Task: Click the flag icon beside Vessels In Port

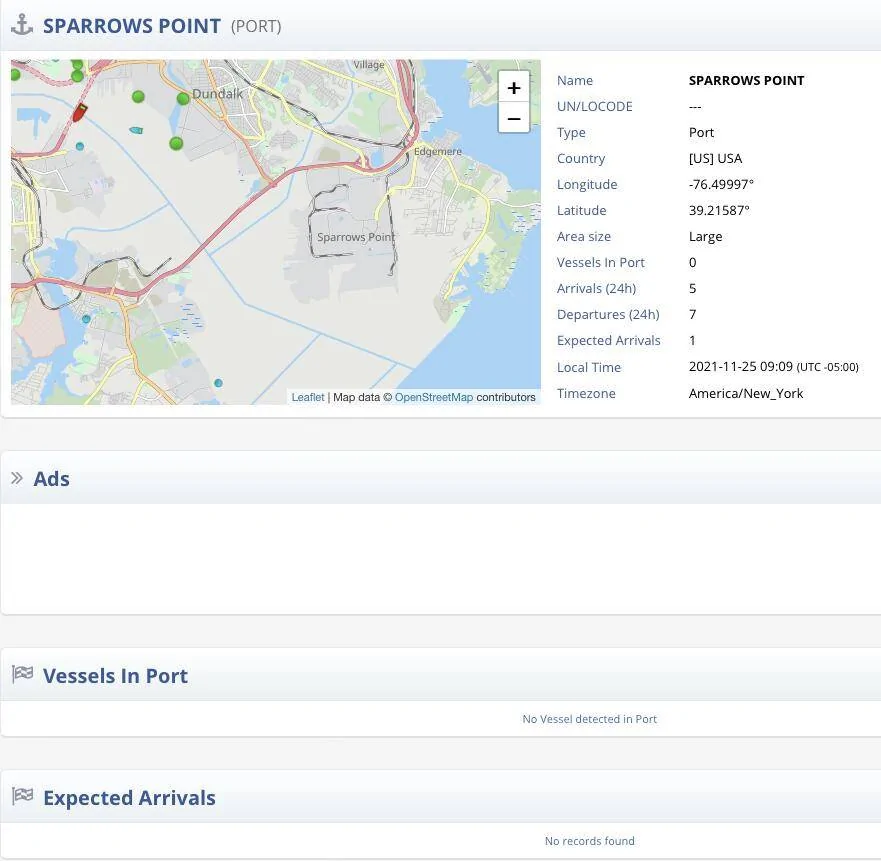Action: point(22,674)
